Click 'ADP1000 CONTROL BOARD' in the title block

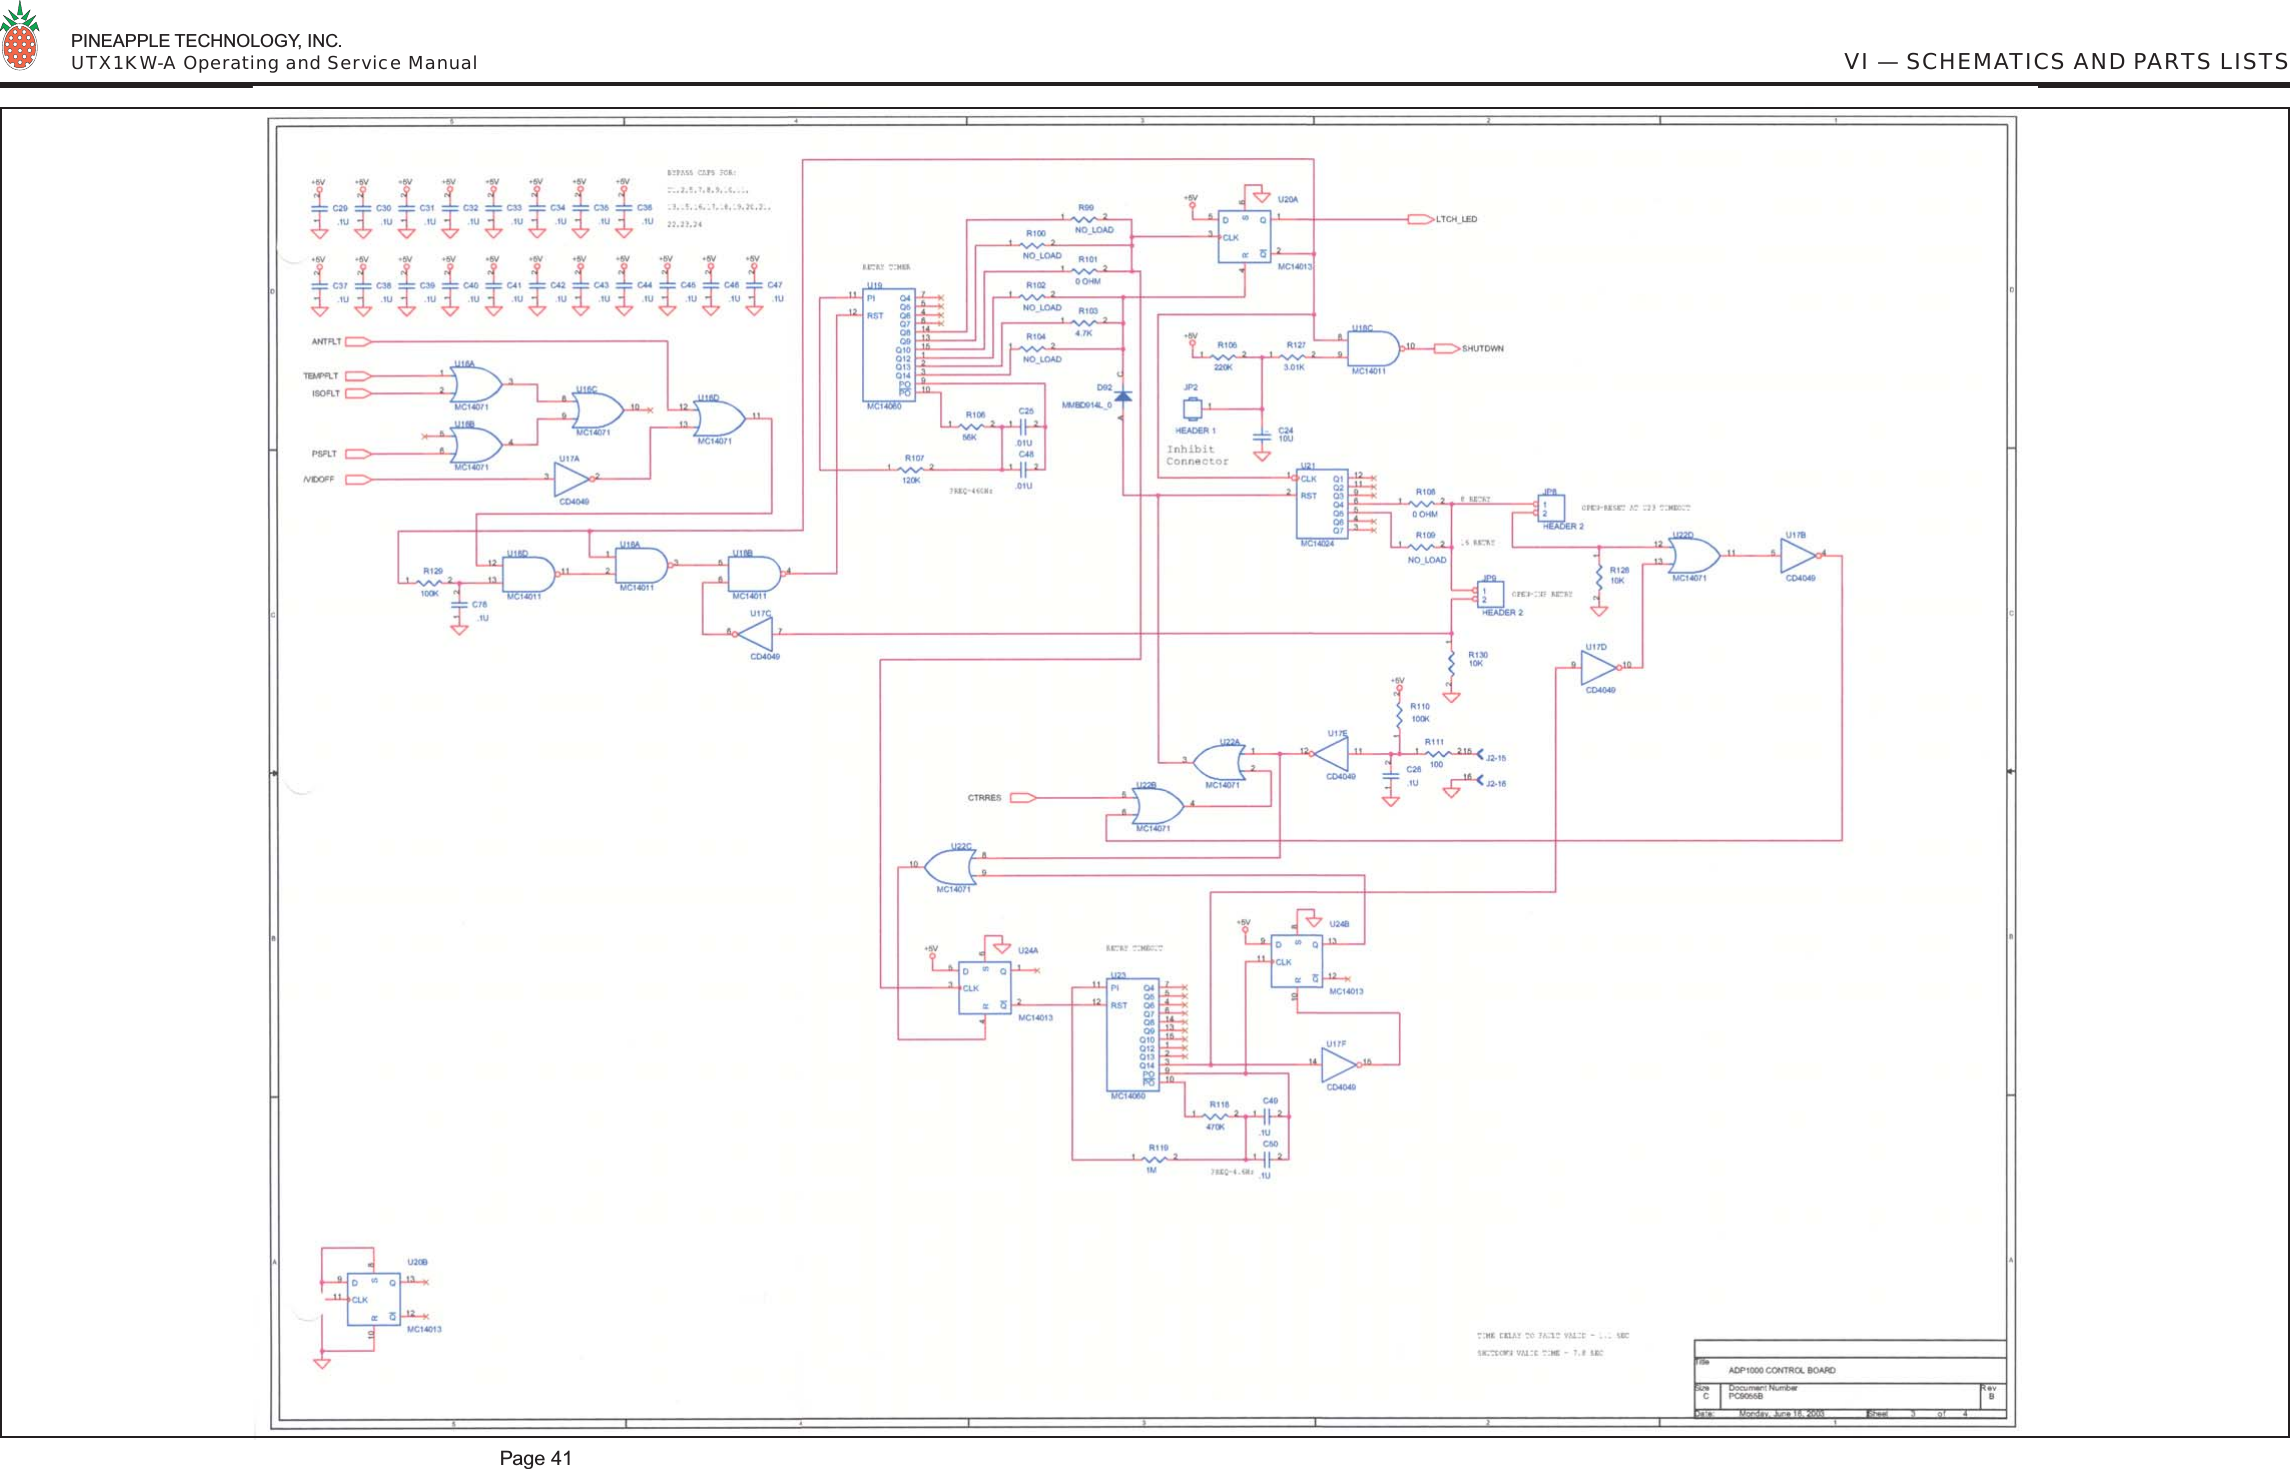(1782, 1370)
